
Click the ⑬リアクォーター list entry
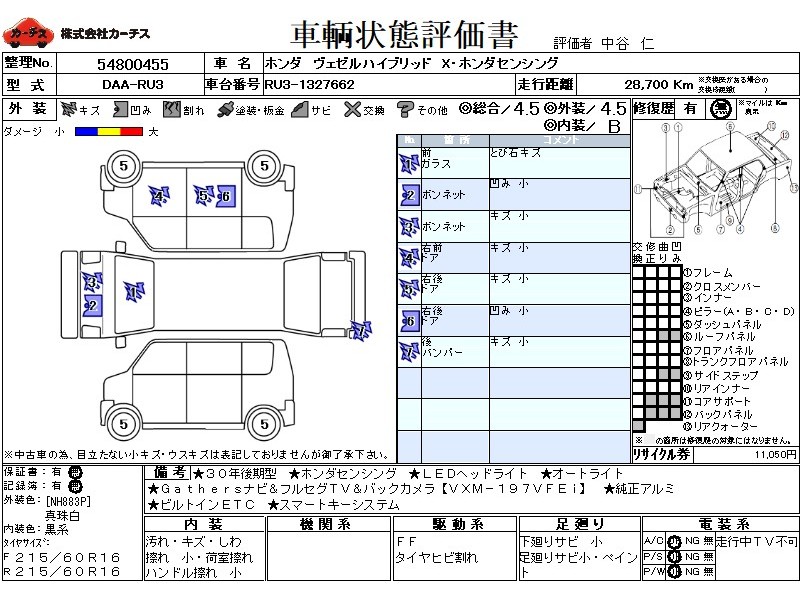(x=720, y=426)
